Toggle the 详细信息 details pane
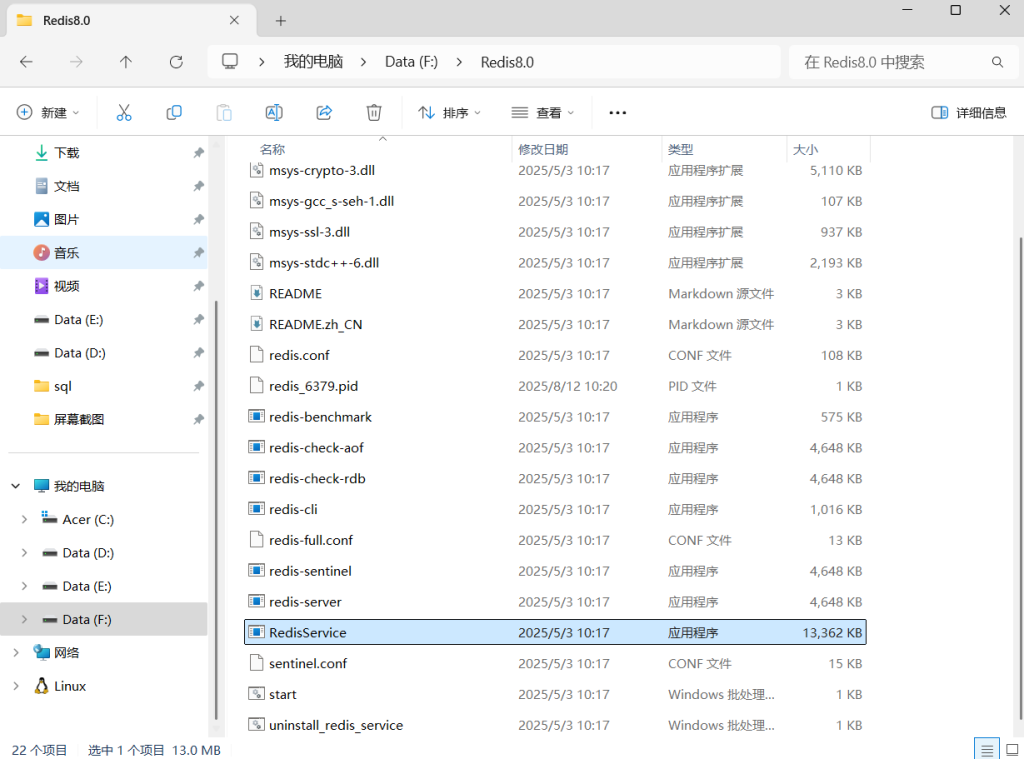The image size is (1024, 759). click(x=969, y=113)
